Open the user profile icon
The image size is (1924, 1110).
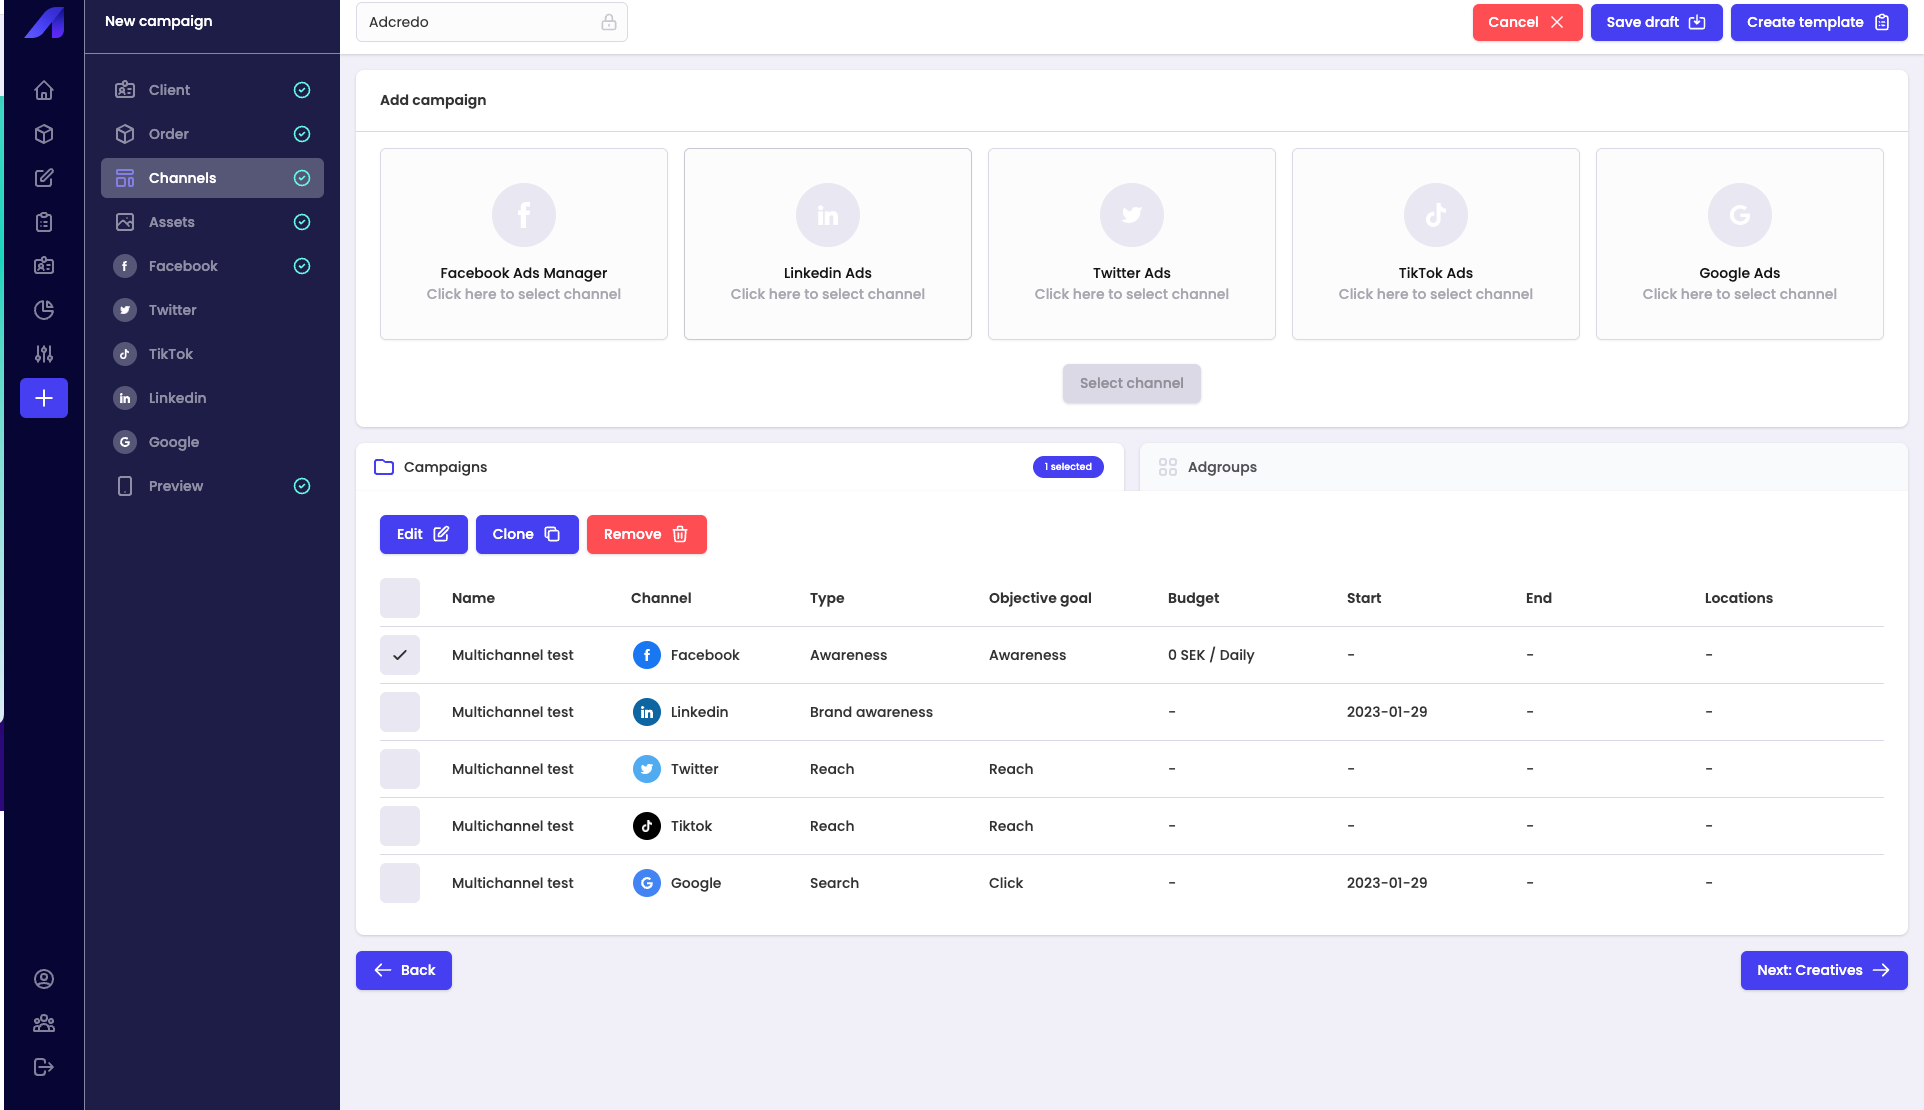pyautogui.click(x=44, y=979)
